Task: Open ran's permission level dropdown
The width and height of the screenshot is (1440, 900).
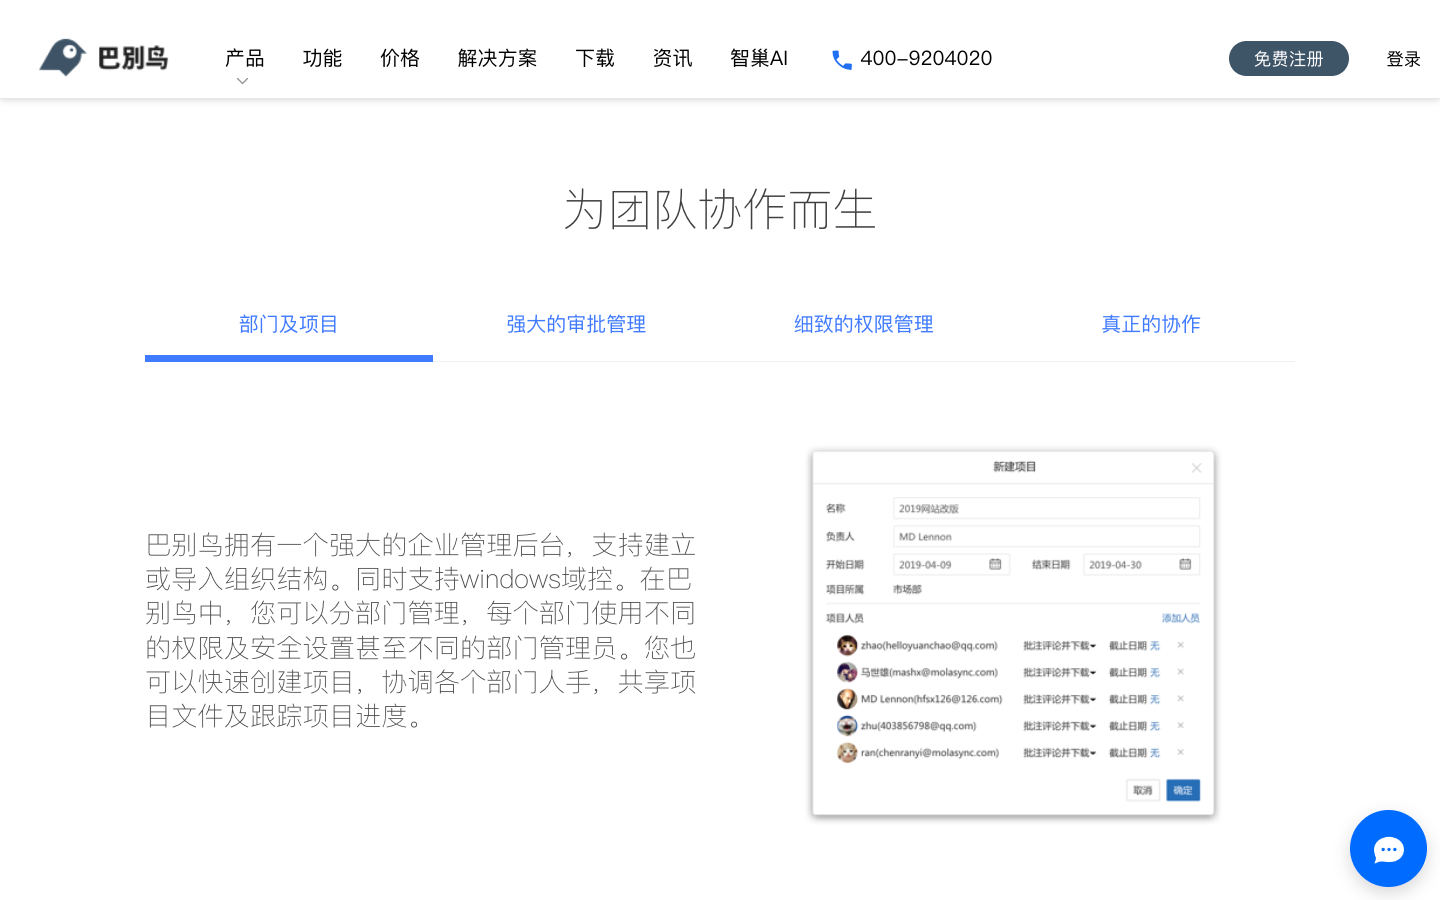Action: click(1060, 752)
